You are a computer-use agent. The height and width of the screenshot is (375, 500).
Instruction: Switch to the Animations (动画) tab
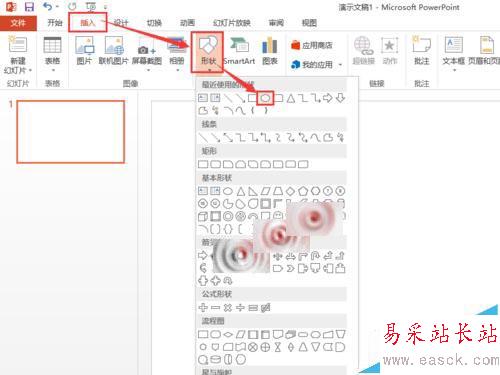point(187,23)
